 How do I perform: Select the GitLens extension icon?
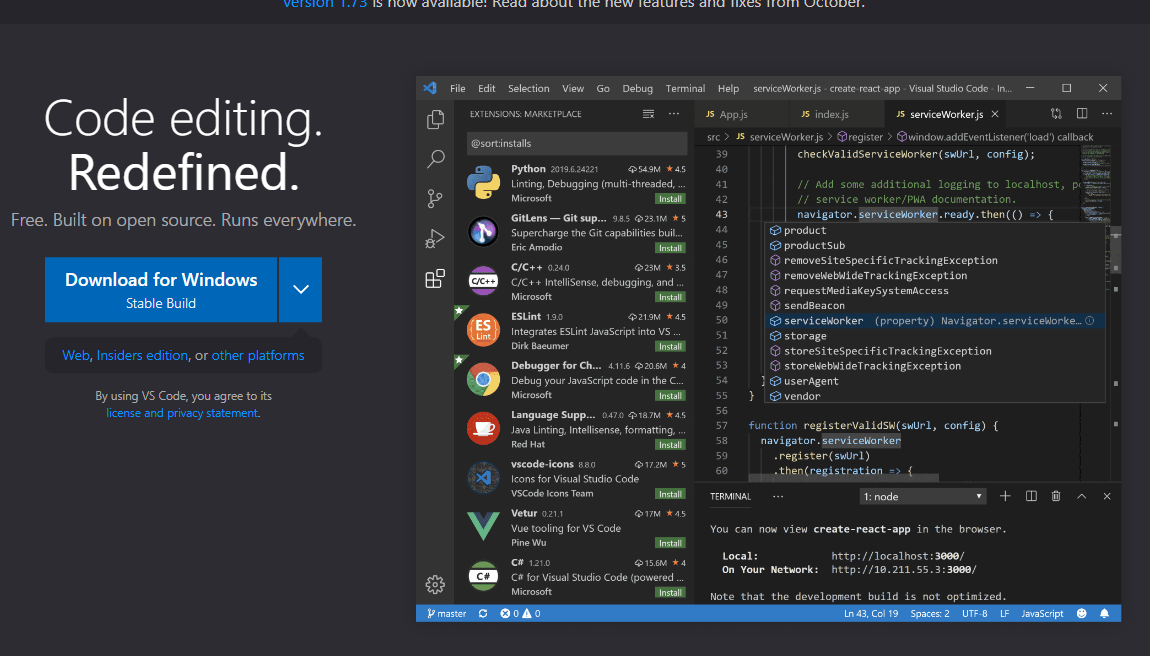483,232
